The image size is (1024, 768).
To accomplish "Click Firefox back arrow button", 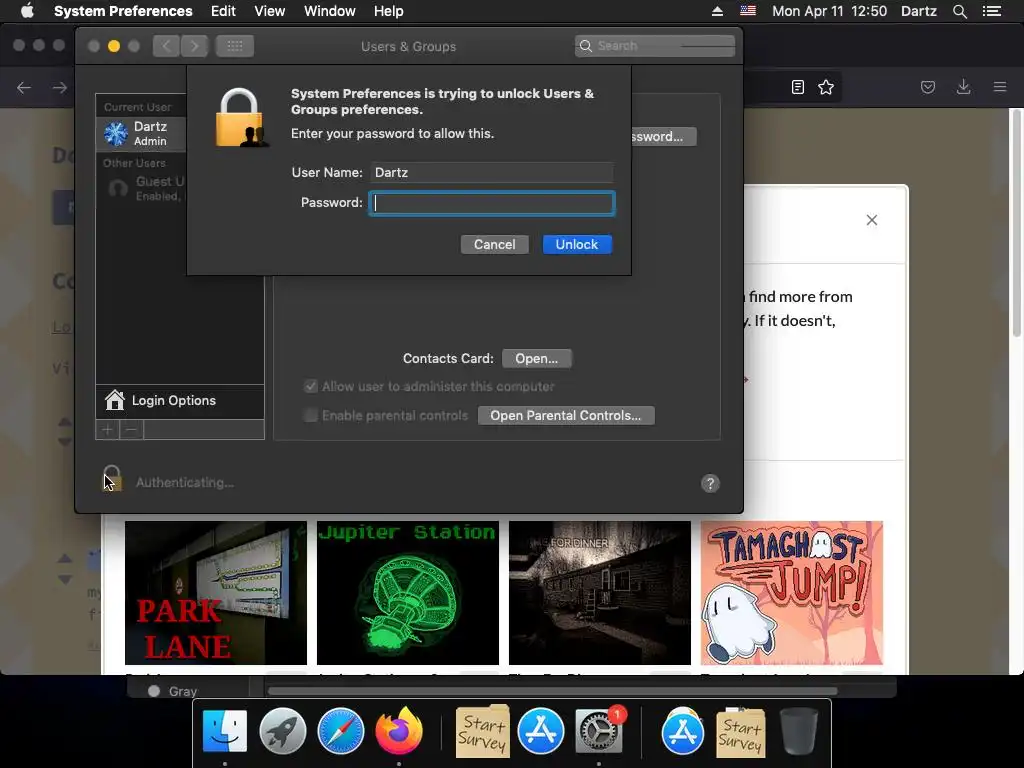I will pyautogui.click(x=24, y=88).
